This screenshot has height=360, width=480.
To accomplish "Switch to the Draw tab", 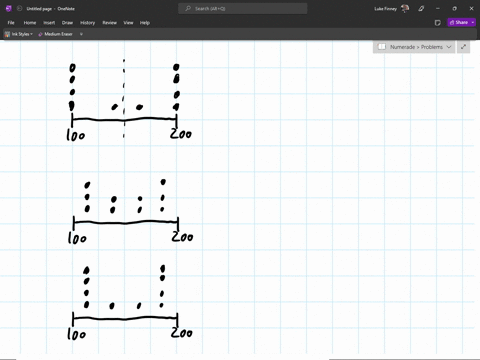I will pos(67,23).
